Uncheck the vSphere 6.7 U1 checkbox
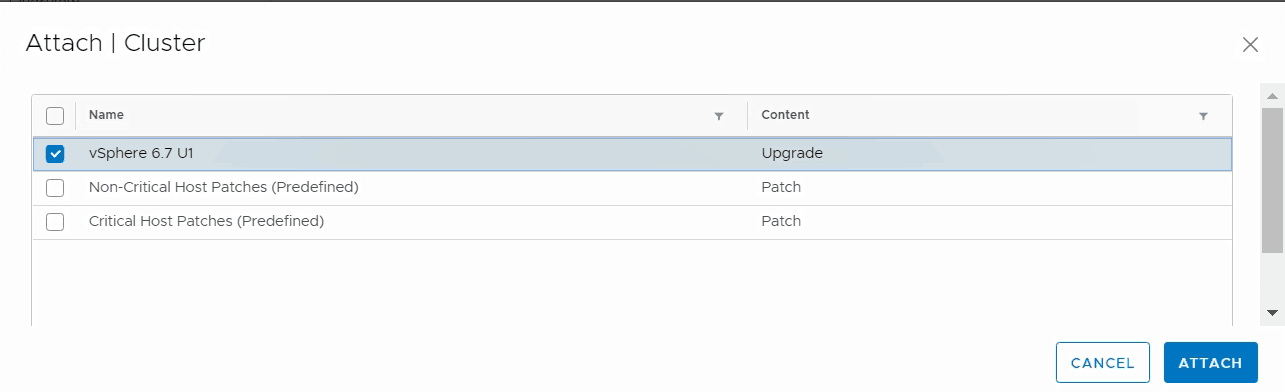 pos(55,154)
